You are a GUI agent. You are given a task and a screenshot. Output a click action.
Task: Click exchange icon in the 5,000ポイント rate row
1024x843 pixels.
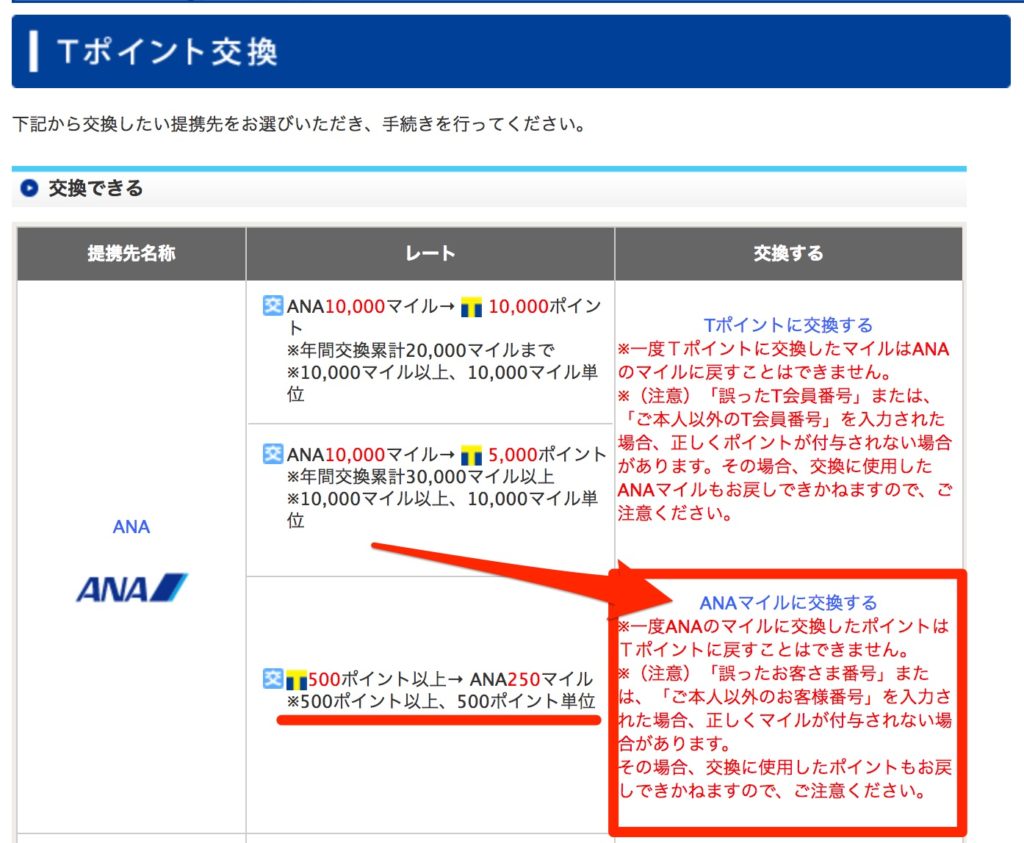tap(273, 453)
